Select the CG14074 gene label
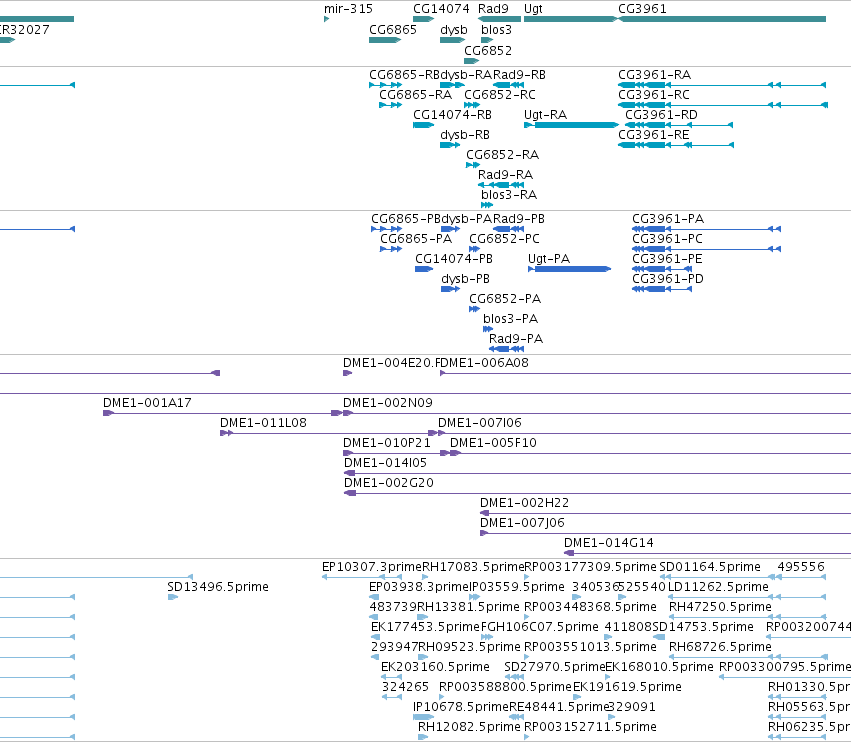851x742 pixels. pyautogui.click(x=441, y=9)
